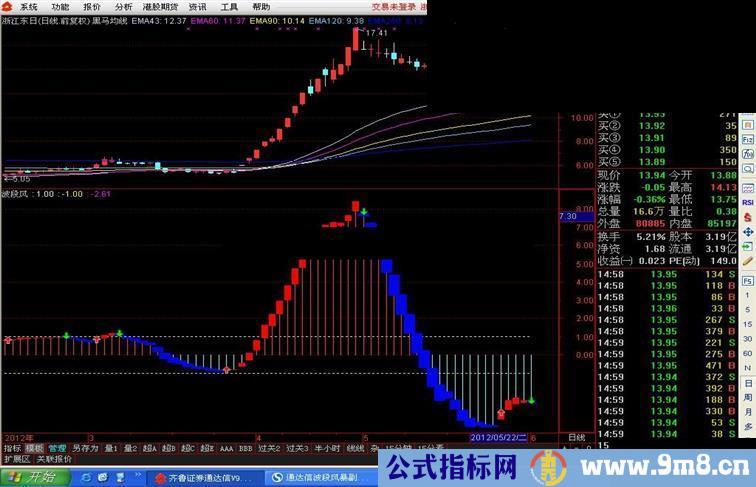Click the 交易未登录 trading login link
The height and width of the screenshot is (487, 756).
pos(393,7)
